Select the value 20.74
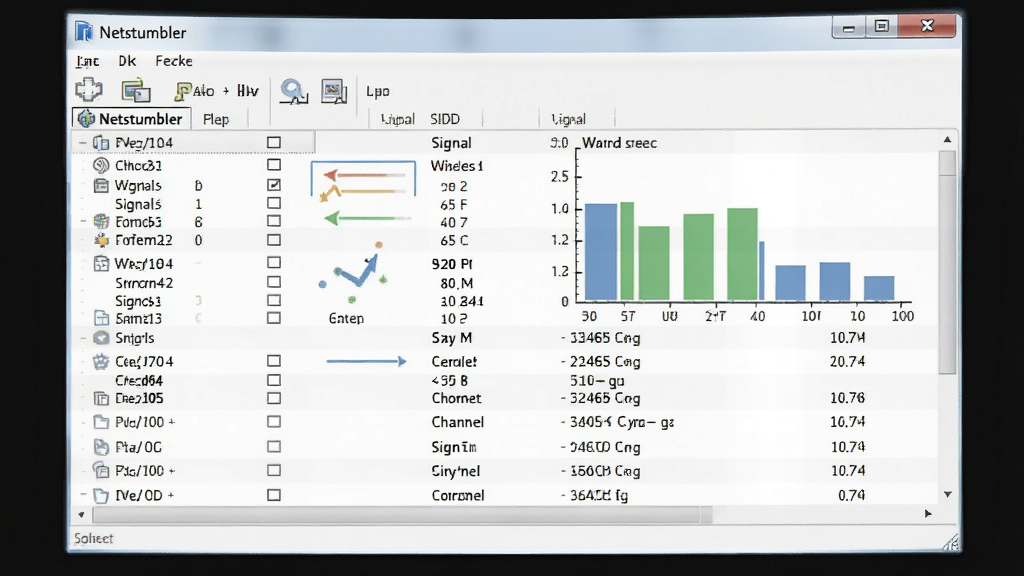The image size is (1024, 576). pos(847,361)
